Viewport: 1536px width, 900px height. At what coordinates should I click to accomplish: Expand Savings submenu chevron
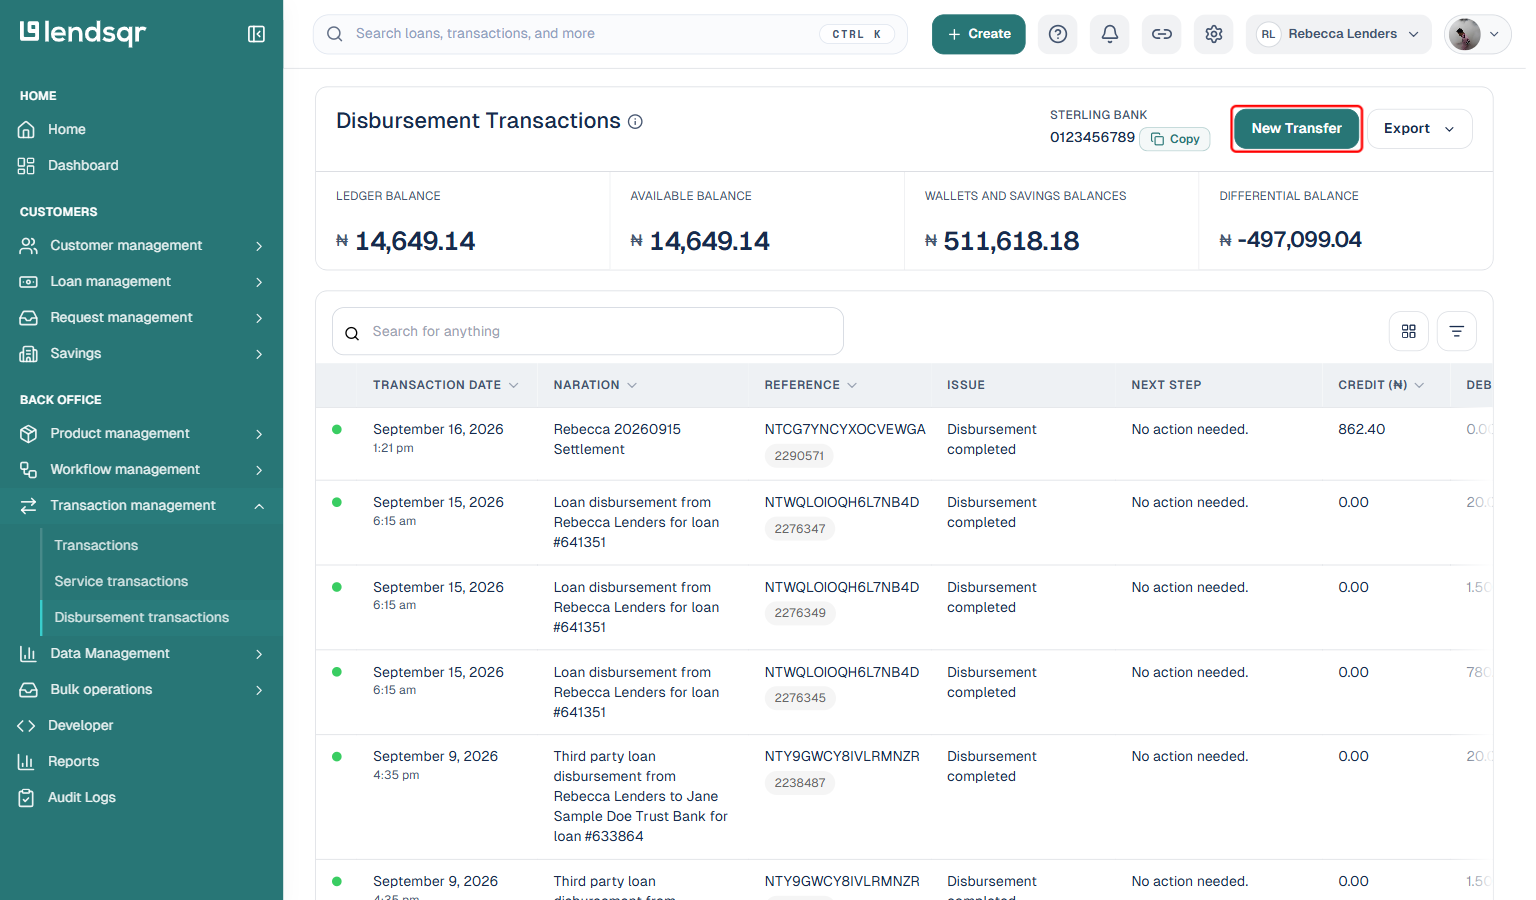(x=259, y=354)
